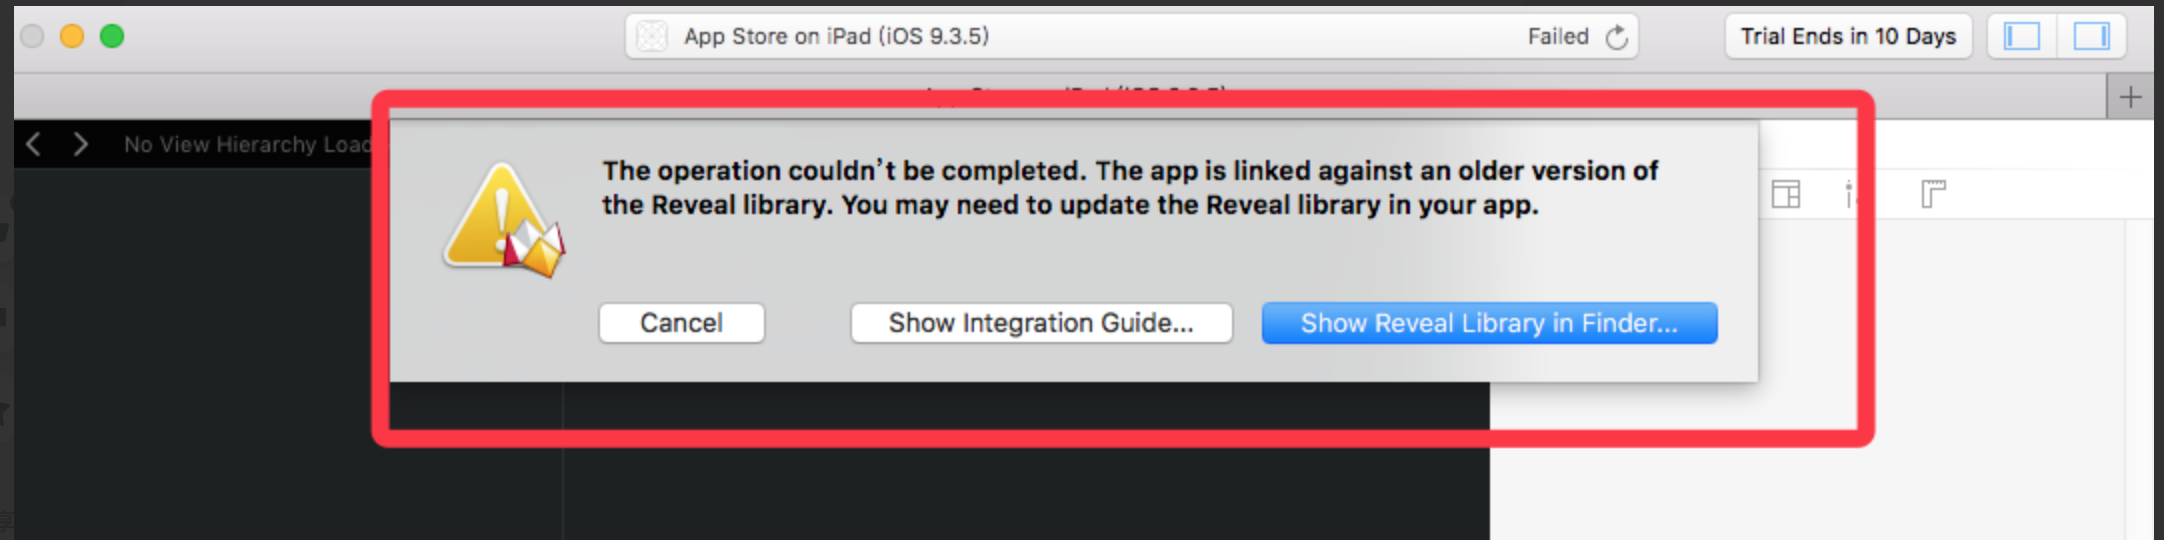
Task: Add a new tab with plus button
Action: pos(2130,97)
